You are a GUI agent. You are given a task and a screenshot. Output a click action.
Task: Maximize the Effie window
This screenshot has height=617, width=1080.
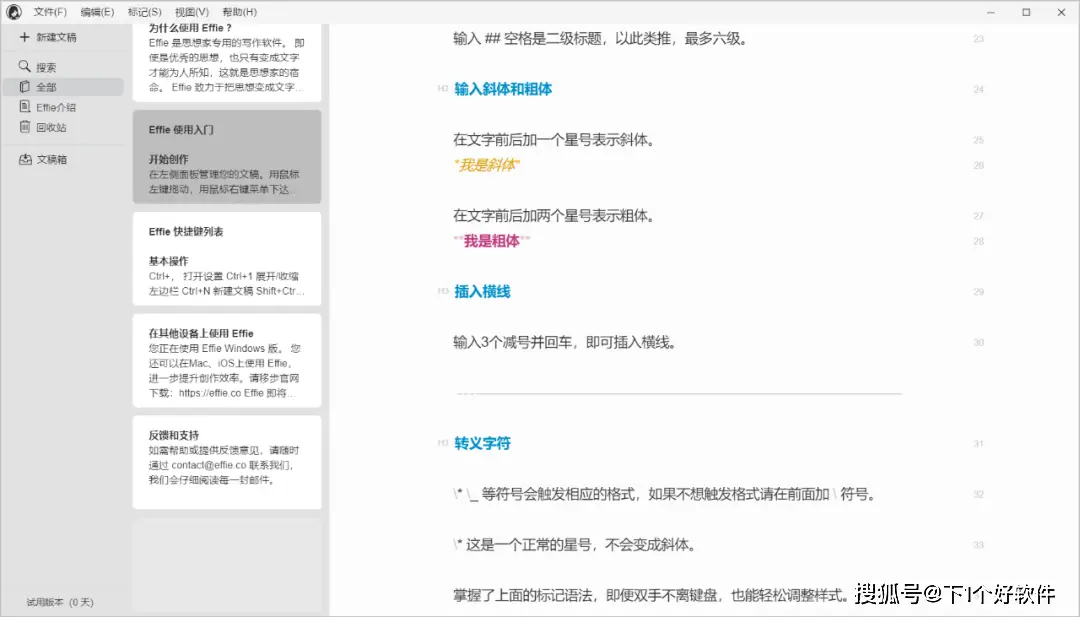tap(1026, 12)
